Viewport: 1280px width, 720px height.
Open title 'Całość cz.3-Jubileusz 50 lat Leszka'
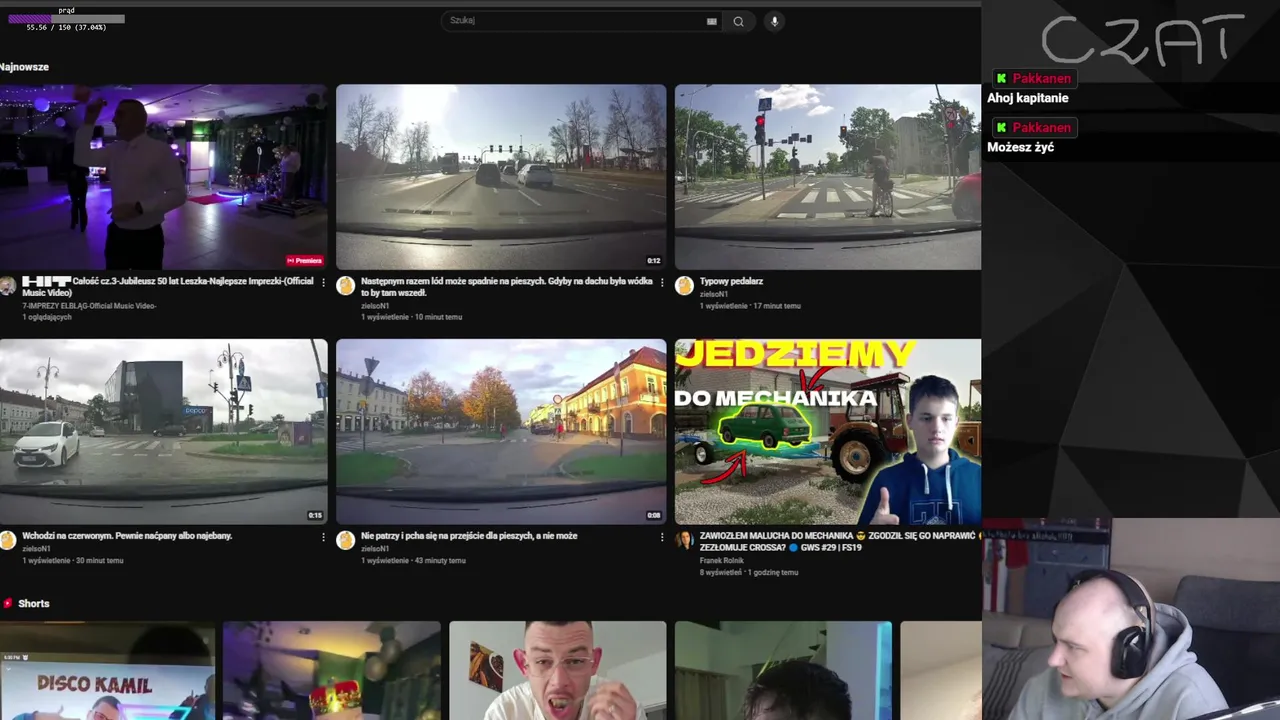click(167, 287)
